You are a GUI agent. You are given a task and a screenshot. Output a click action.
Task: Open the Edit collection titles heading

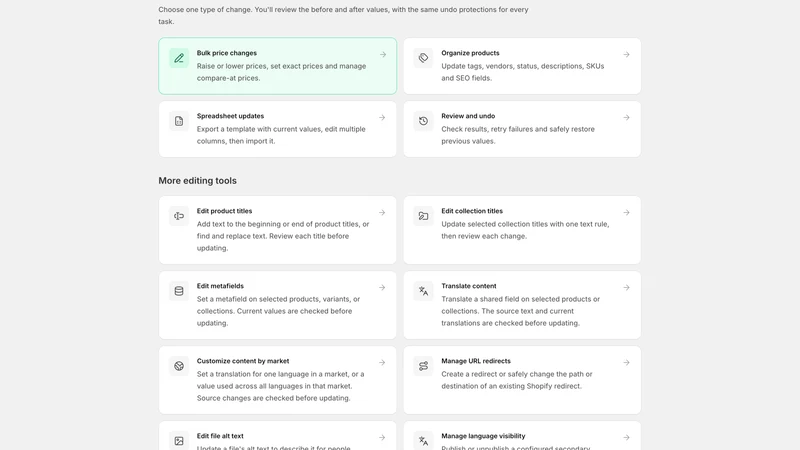point(472,211)
